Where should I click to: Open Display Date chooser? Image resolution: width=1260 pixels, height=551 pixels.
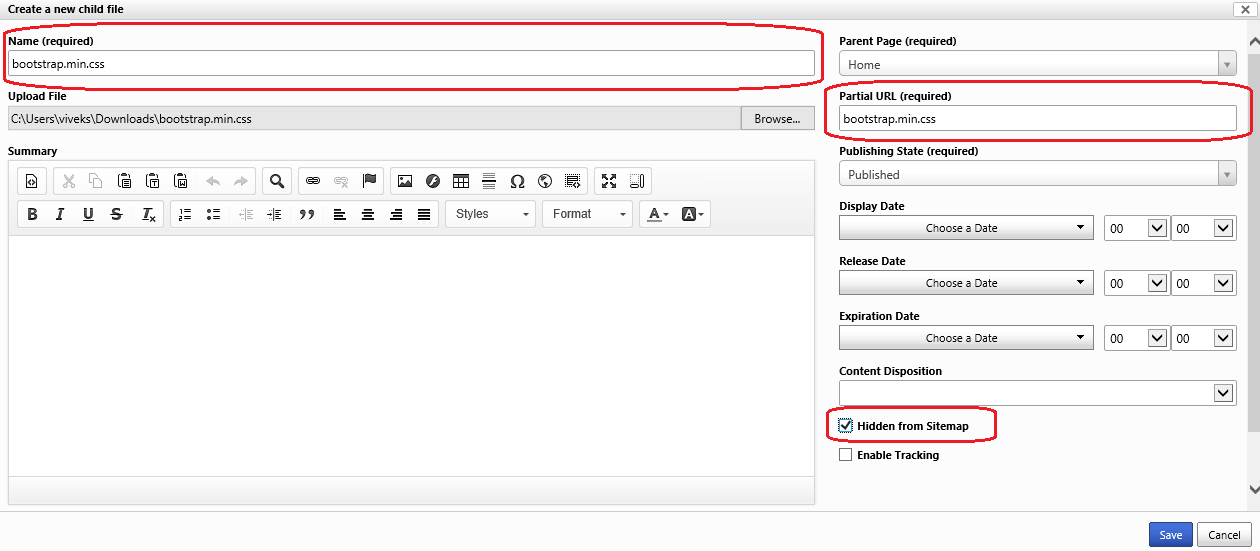pos(965,228)
